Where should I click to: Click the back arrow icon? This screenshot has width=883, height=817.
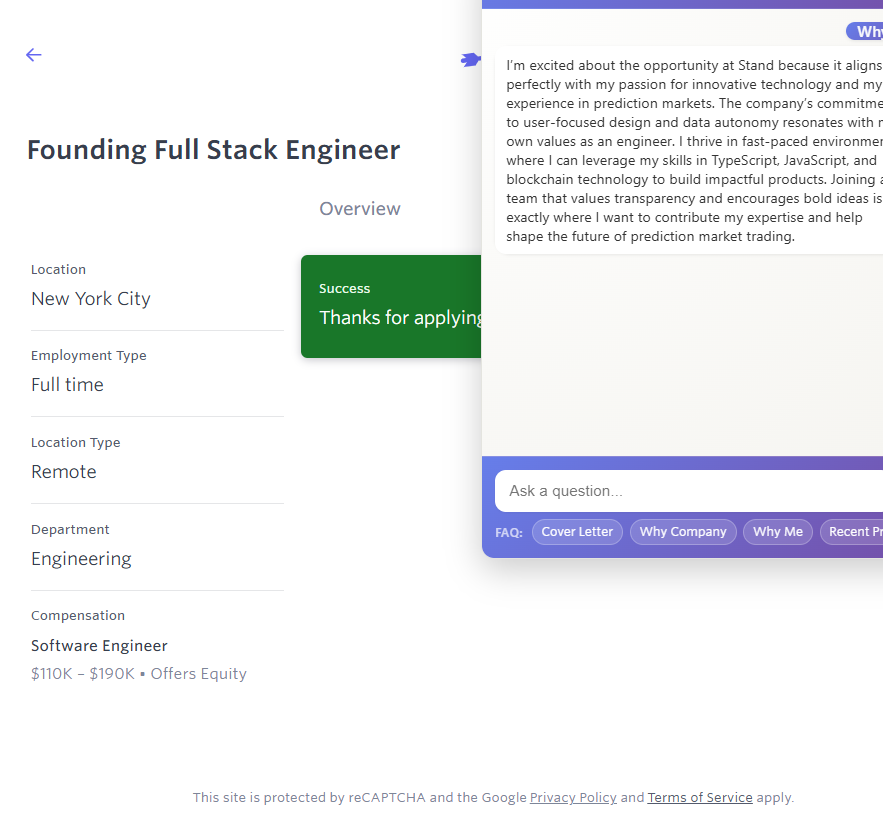(x=34, y=55)
